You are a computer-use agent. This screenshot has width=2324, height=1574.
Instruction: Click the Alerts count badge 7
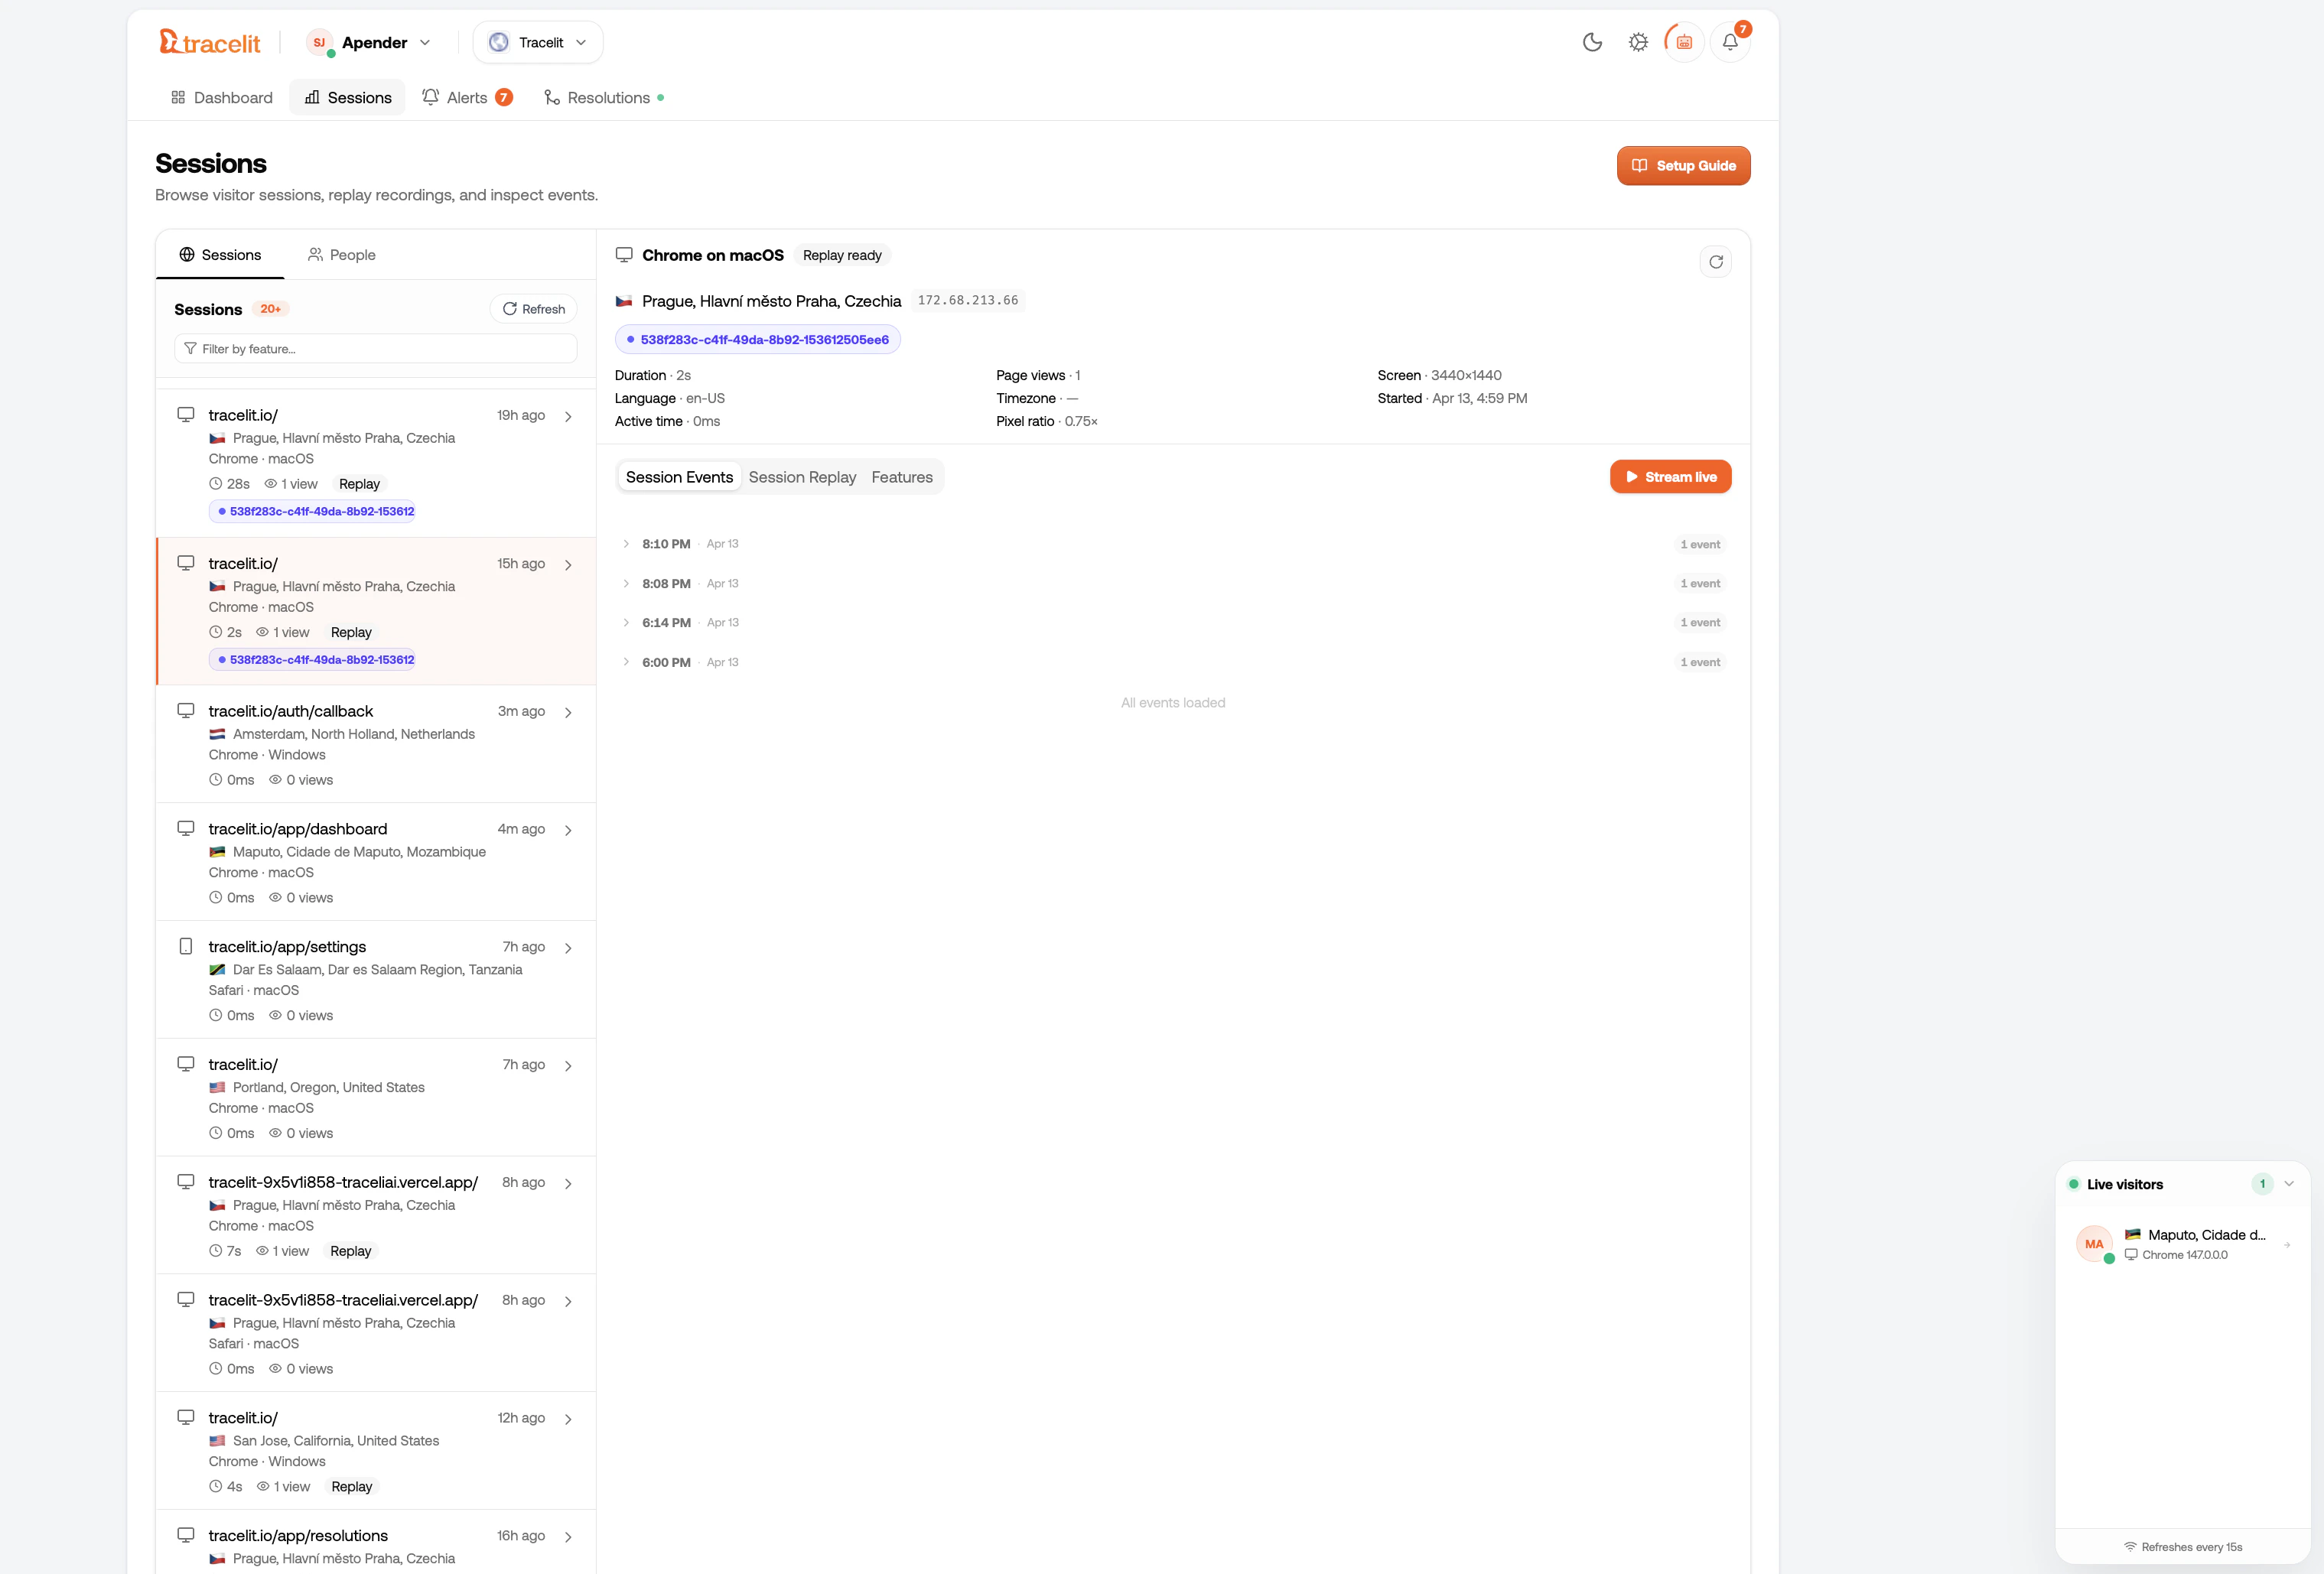click(x=504, y=97)
